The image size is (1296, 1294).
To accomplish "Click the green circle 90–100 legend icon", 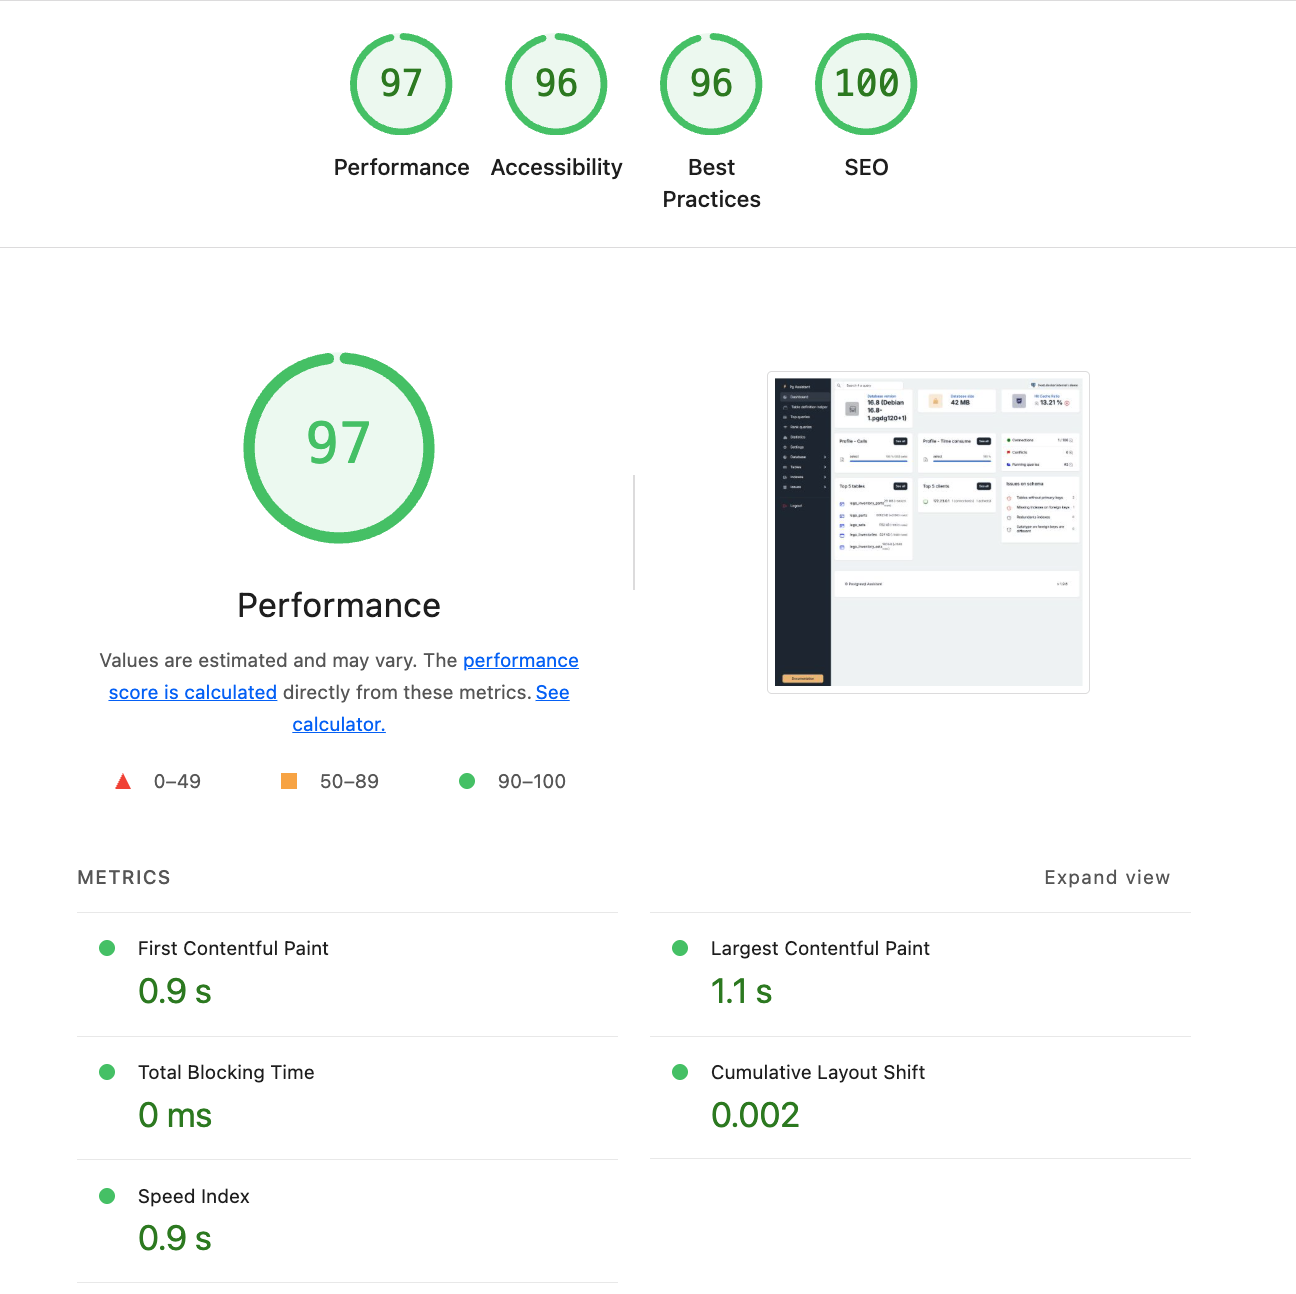I will (467, 781).
